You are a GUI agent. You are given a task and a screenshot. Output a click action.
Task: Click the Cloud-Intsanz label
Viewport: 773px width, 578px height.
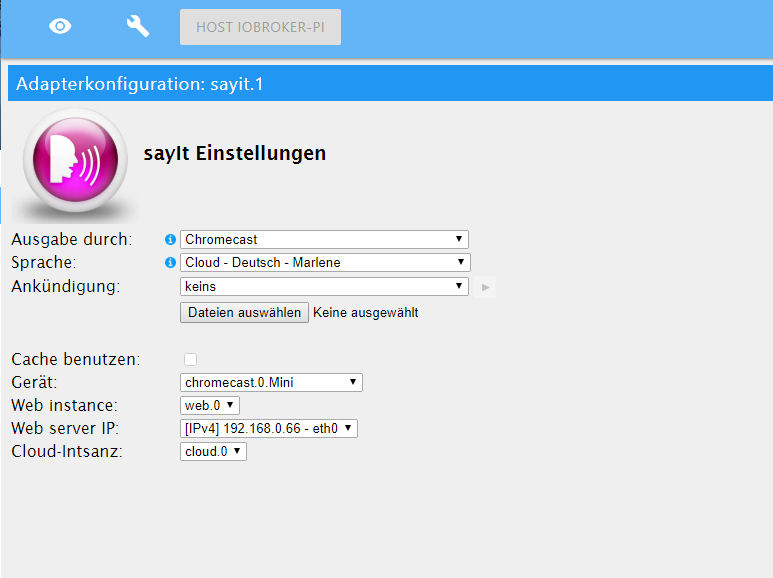click(x=67, y=451)
